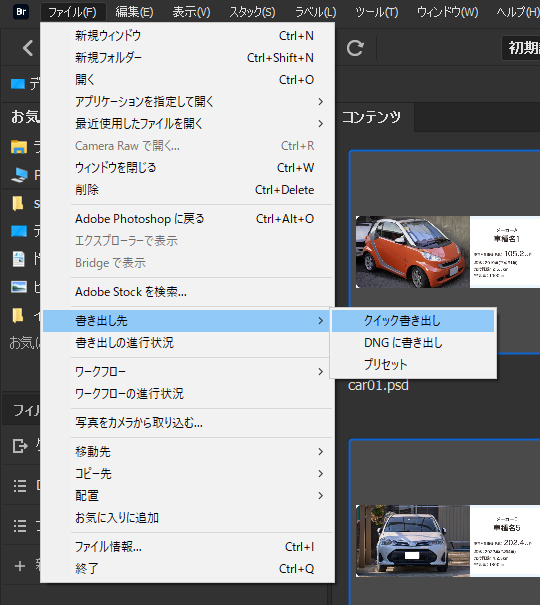Open the 表示(V) menu
Viewport: 540px width, 605px height.
(x=191, y=12)
